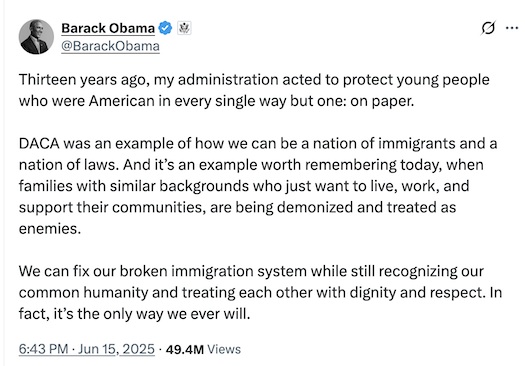
Task: Click the line 'fact, it's the only way'
Action: pos(135,314)
